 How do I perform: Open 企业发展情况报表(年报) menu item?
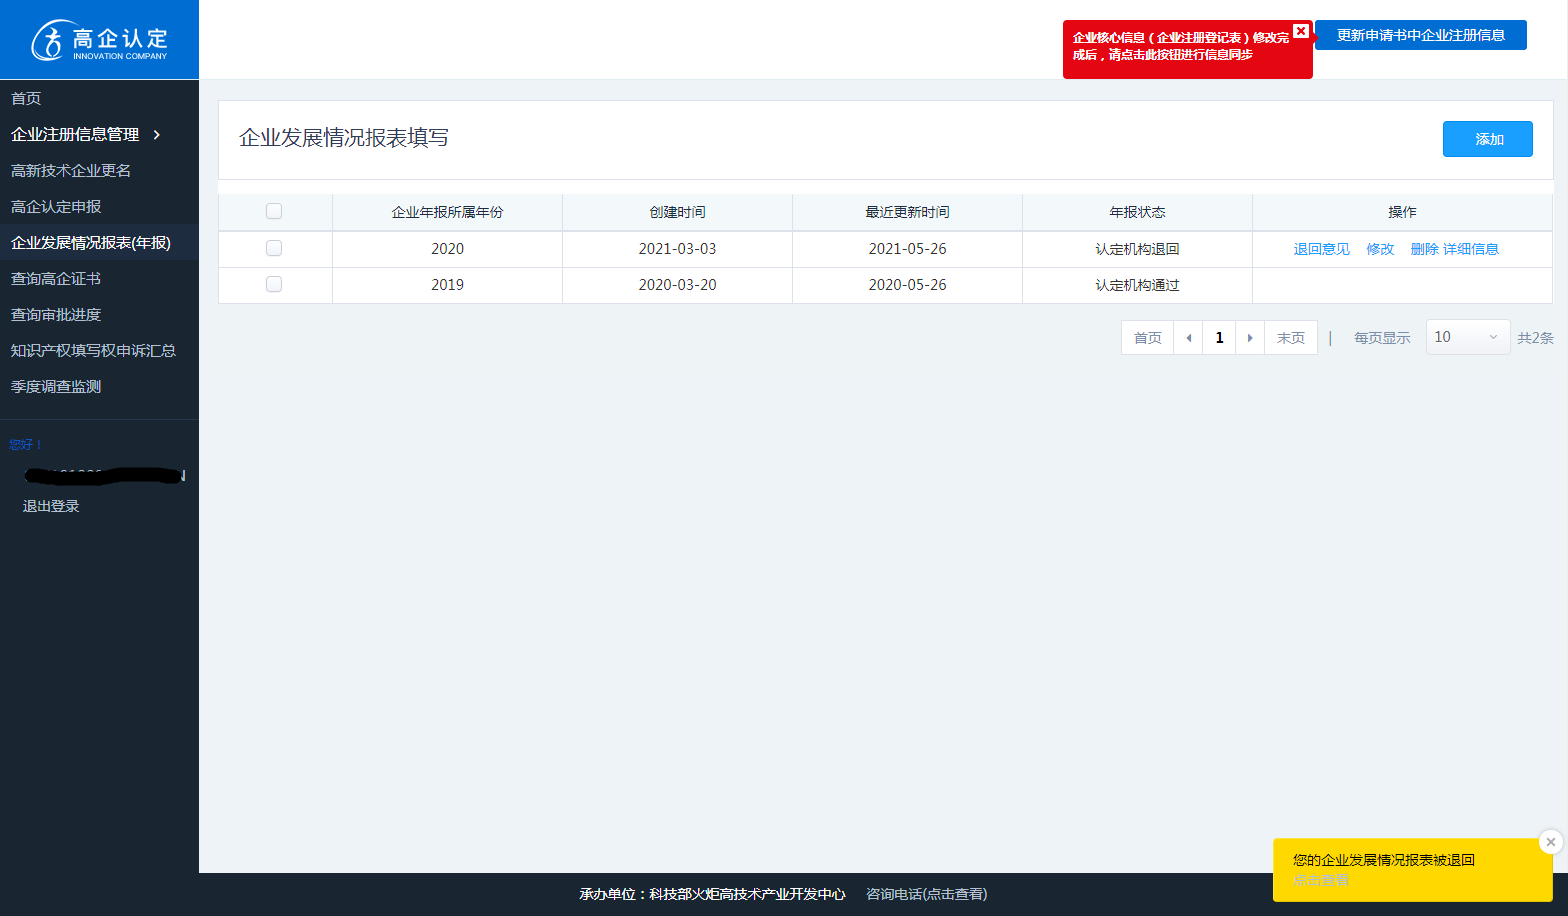click(x=91, y=243)
